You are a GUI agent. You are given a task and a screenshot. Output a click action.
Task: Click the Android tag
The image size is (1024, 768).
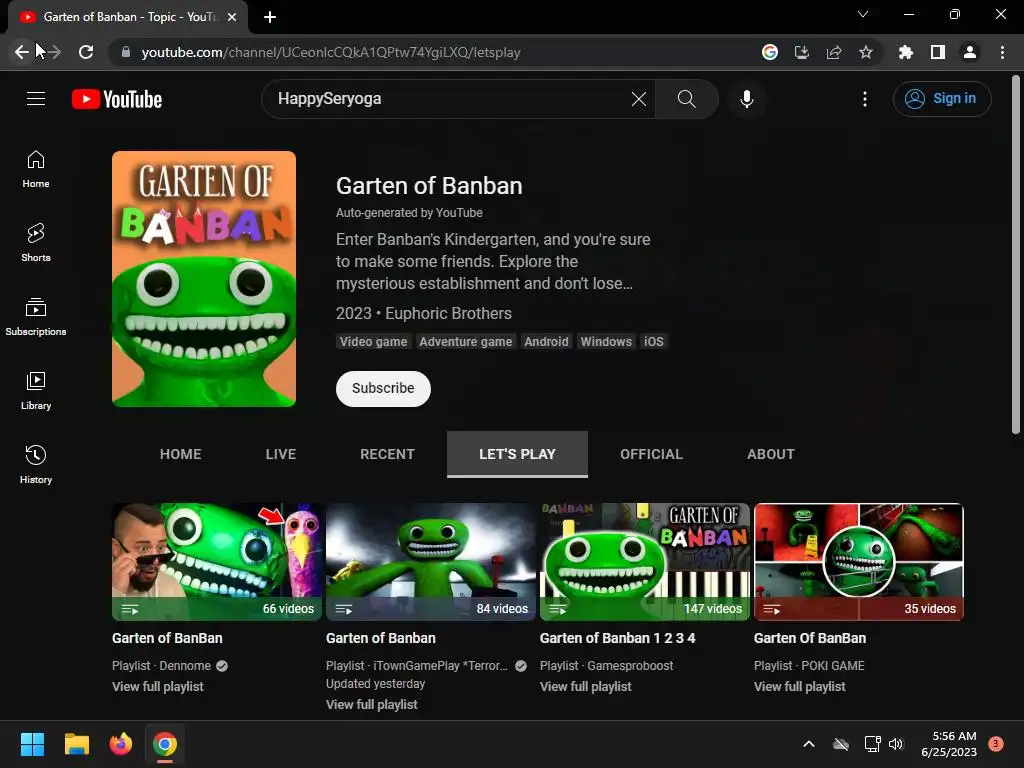pyautogui.click(x=546, y=342)
